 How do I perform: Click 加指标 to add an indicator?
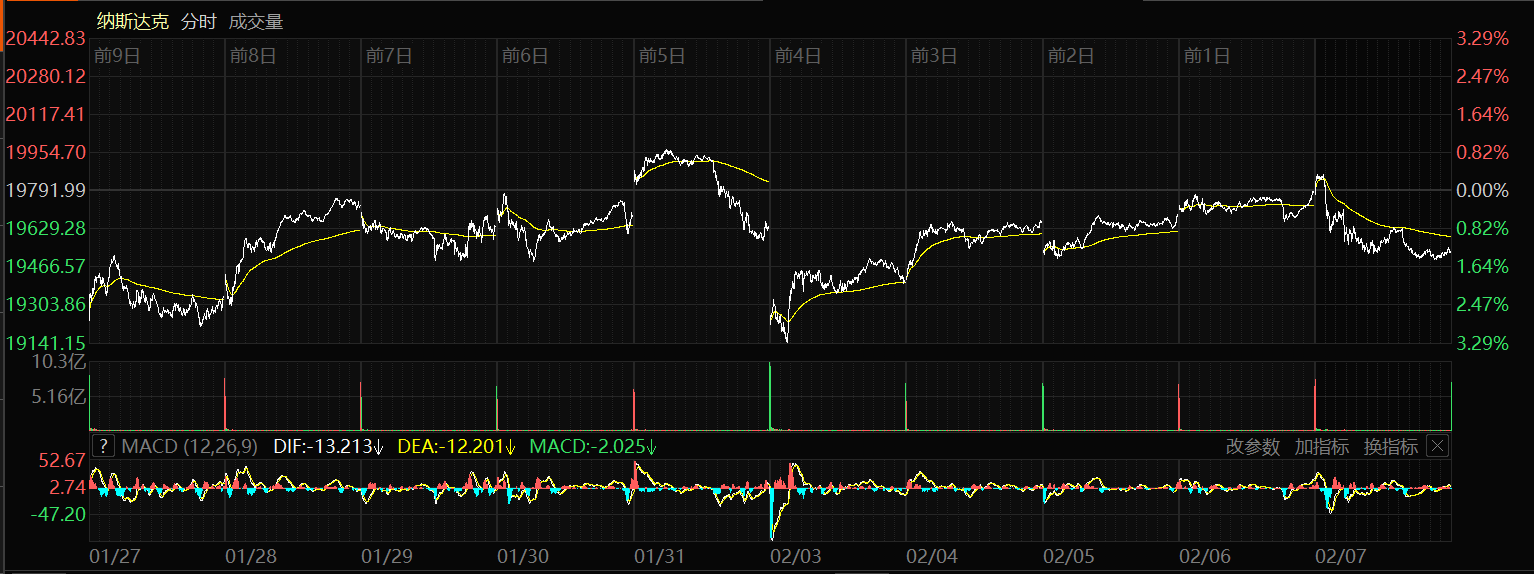tap(1322, 446)
